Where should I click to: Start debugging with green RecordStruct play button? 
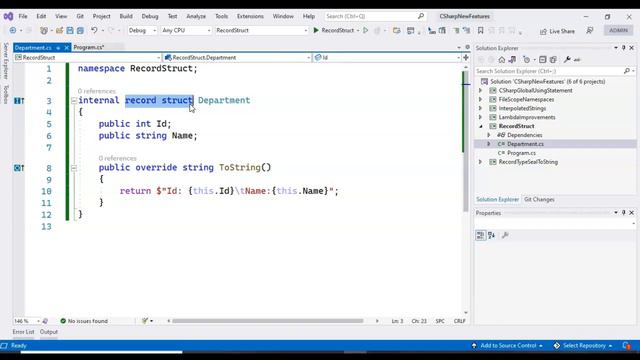[x=334, y=31]
